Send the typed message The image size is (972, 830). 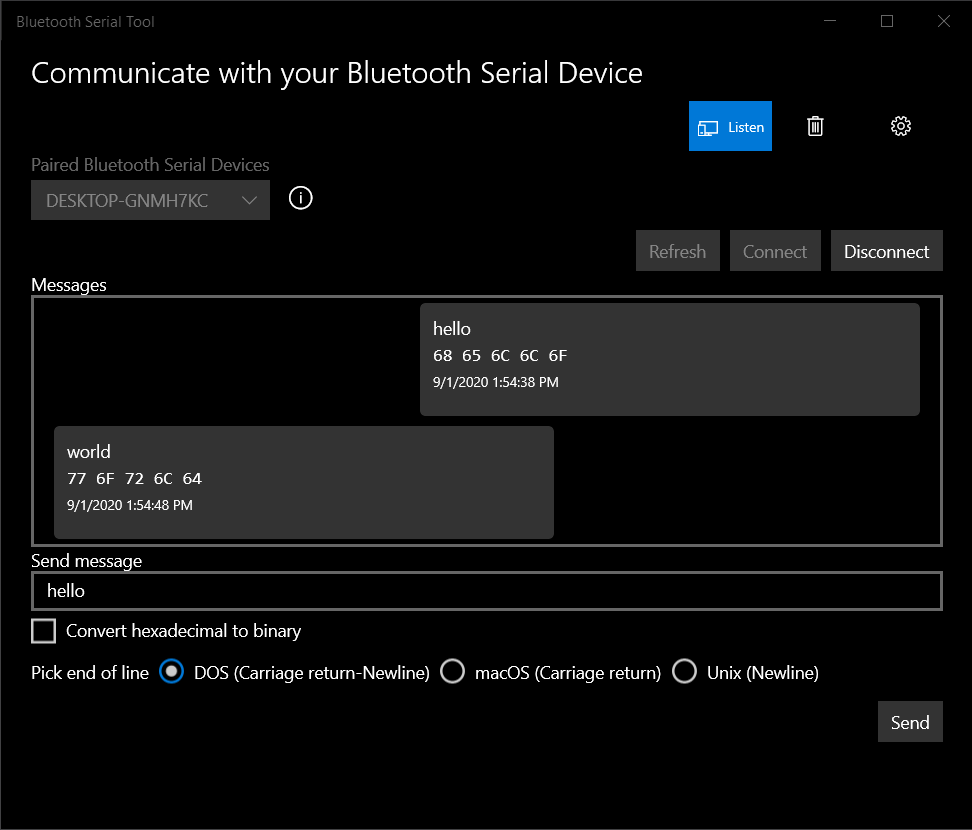pyautogui.click(x=909, y=721)
